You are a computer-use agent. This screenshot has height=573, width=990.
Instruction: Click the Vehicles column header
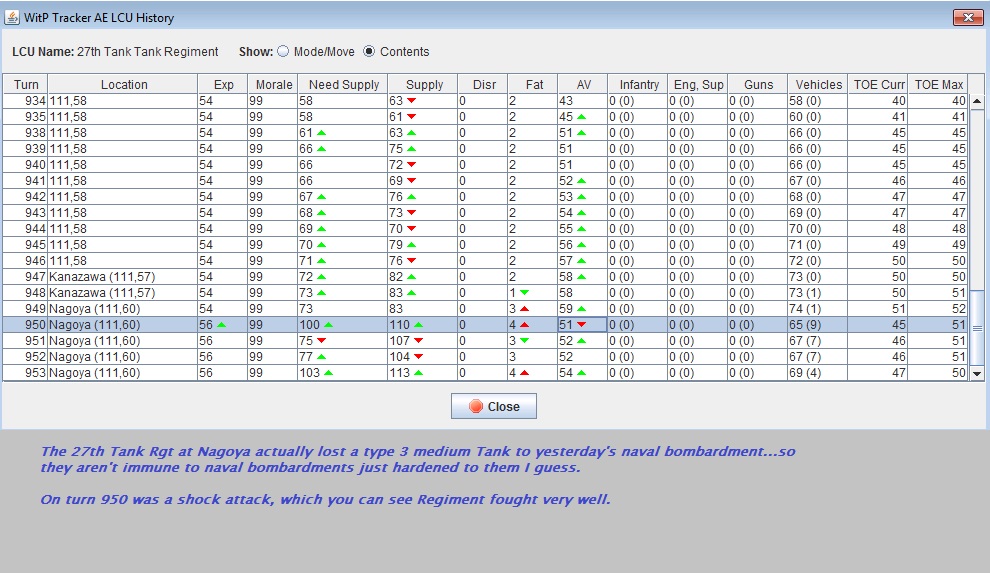pyautogui.click(x=818, y=85)
